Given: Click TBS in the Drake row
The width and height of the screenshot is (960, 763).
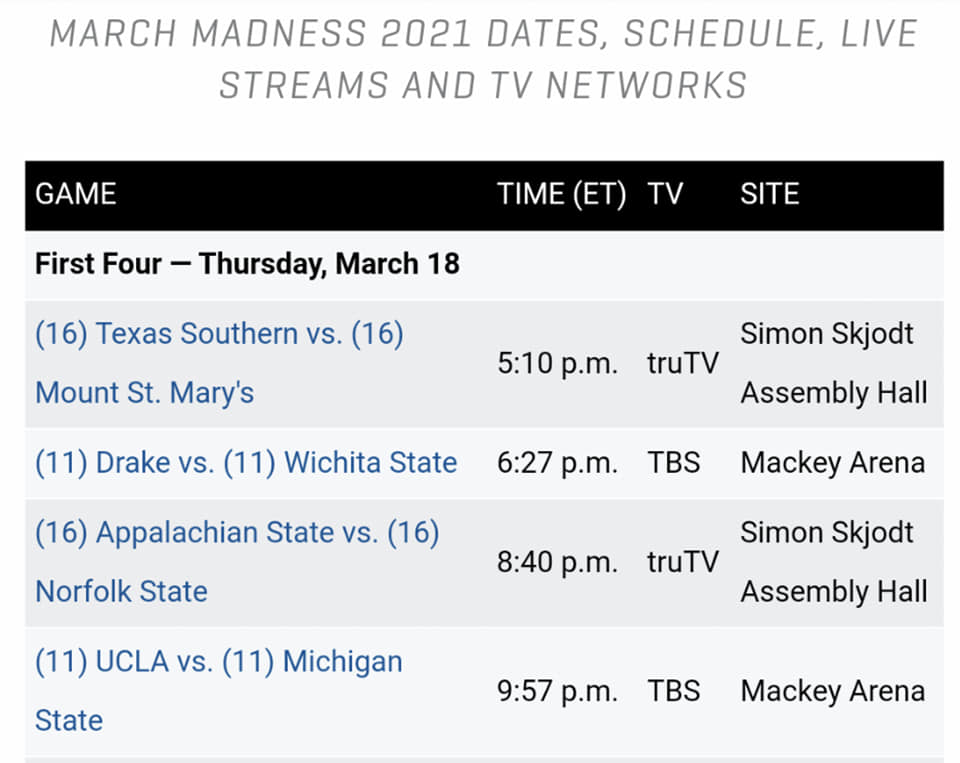Looking at the screenshot, I should tap(673, 463).
